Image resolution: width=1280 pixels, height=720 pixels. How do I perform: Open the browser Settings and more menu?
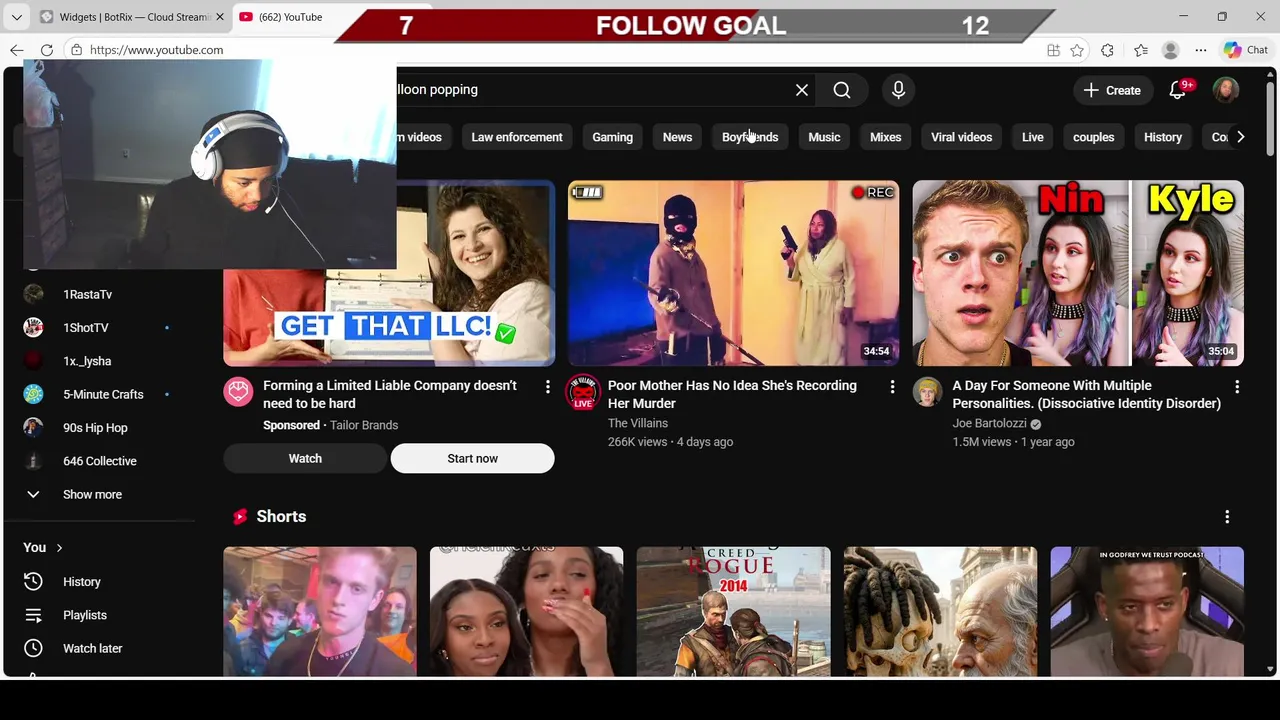coord(1201,50)
